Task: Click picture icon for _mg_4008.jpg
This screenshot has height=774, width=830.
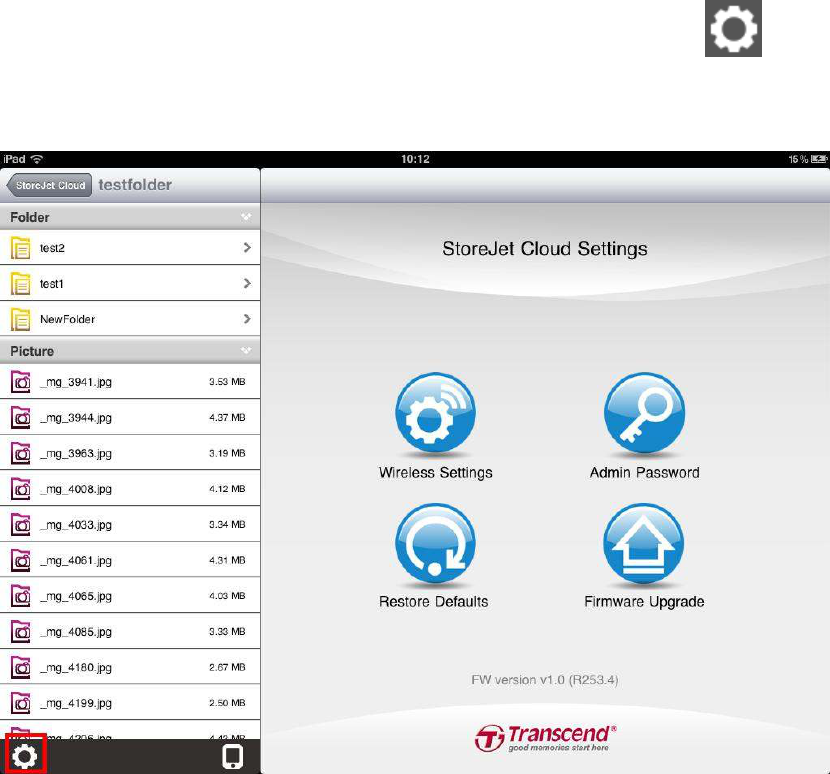Action: coord(21,489)
